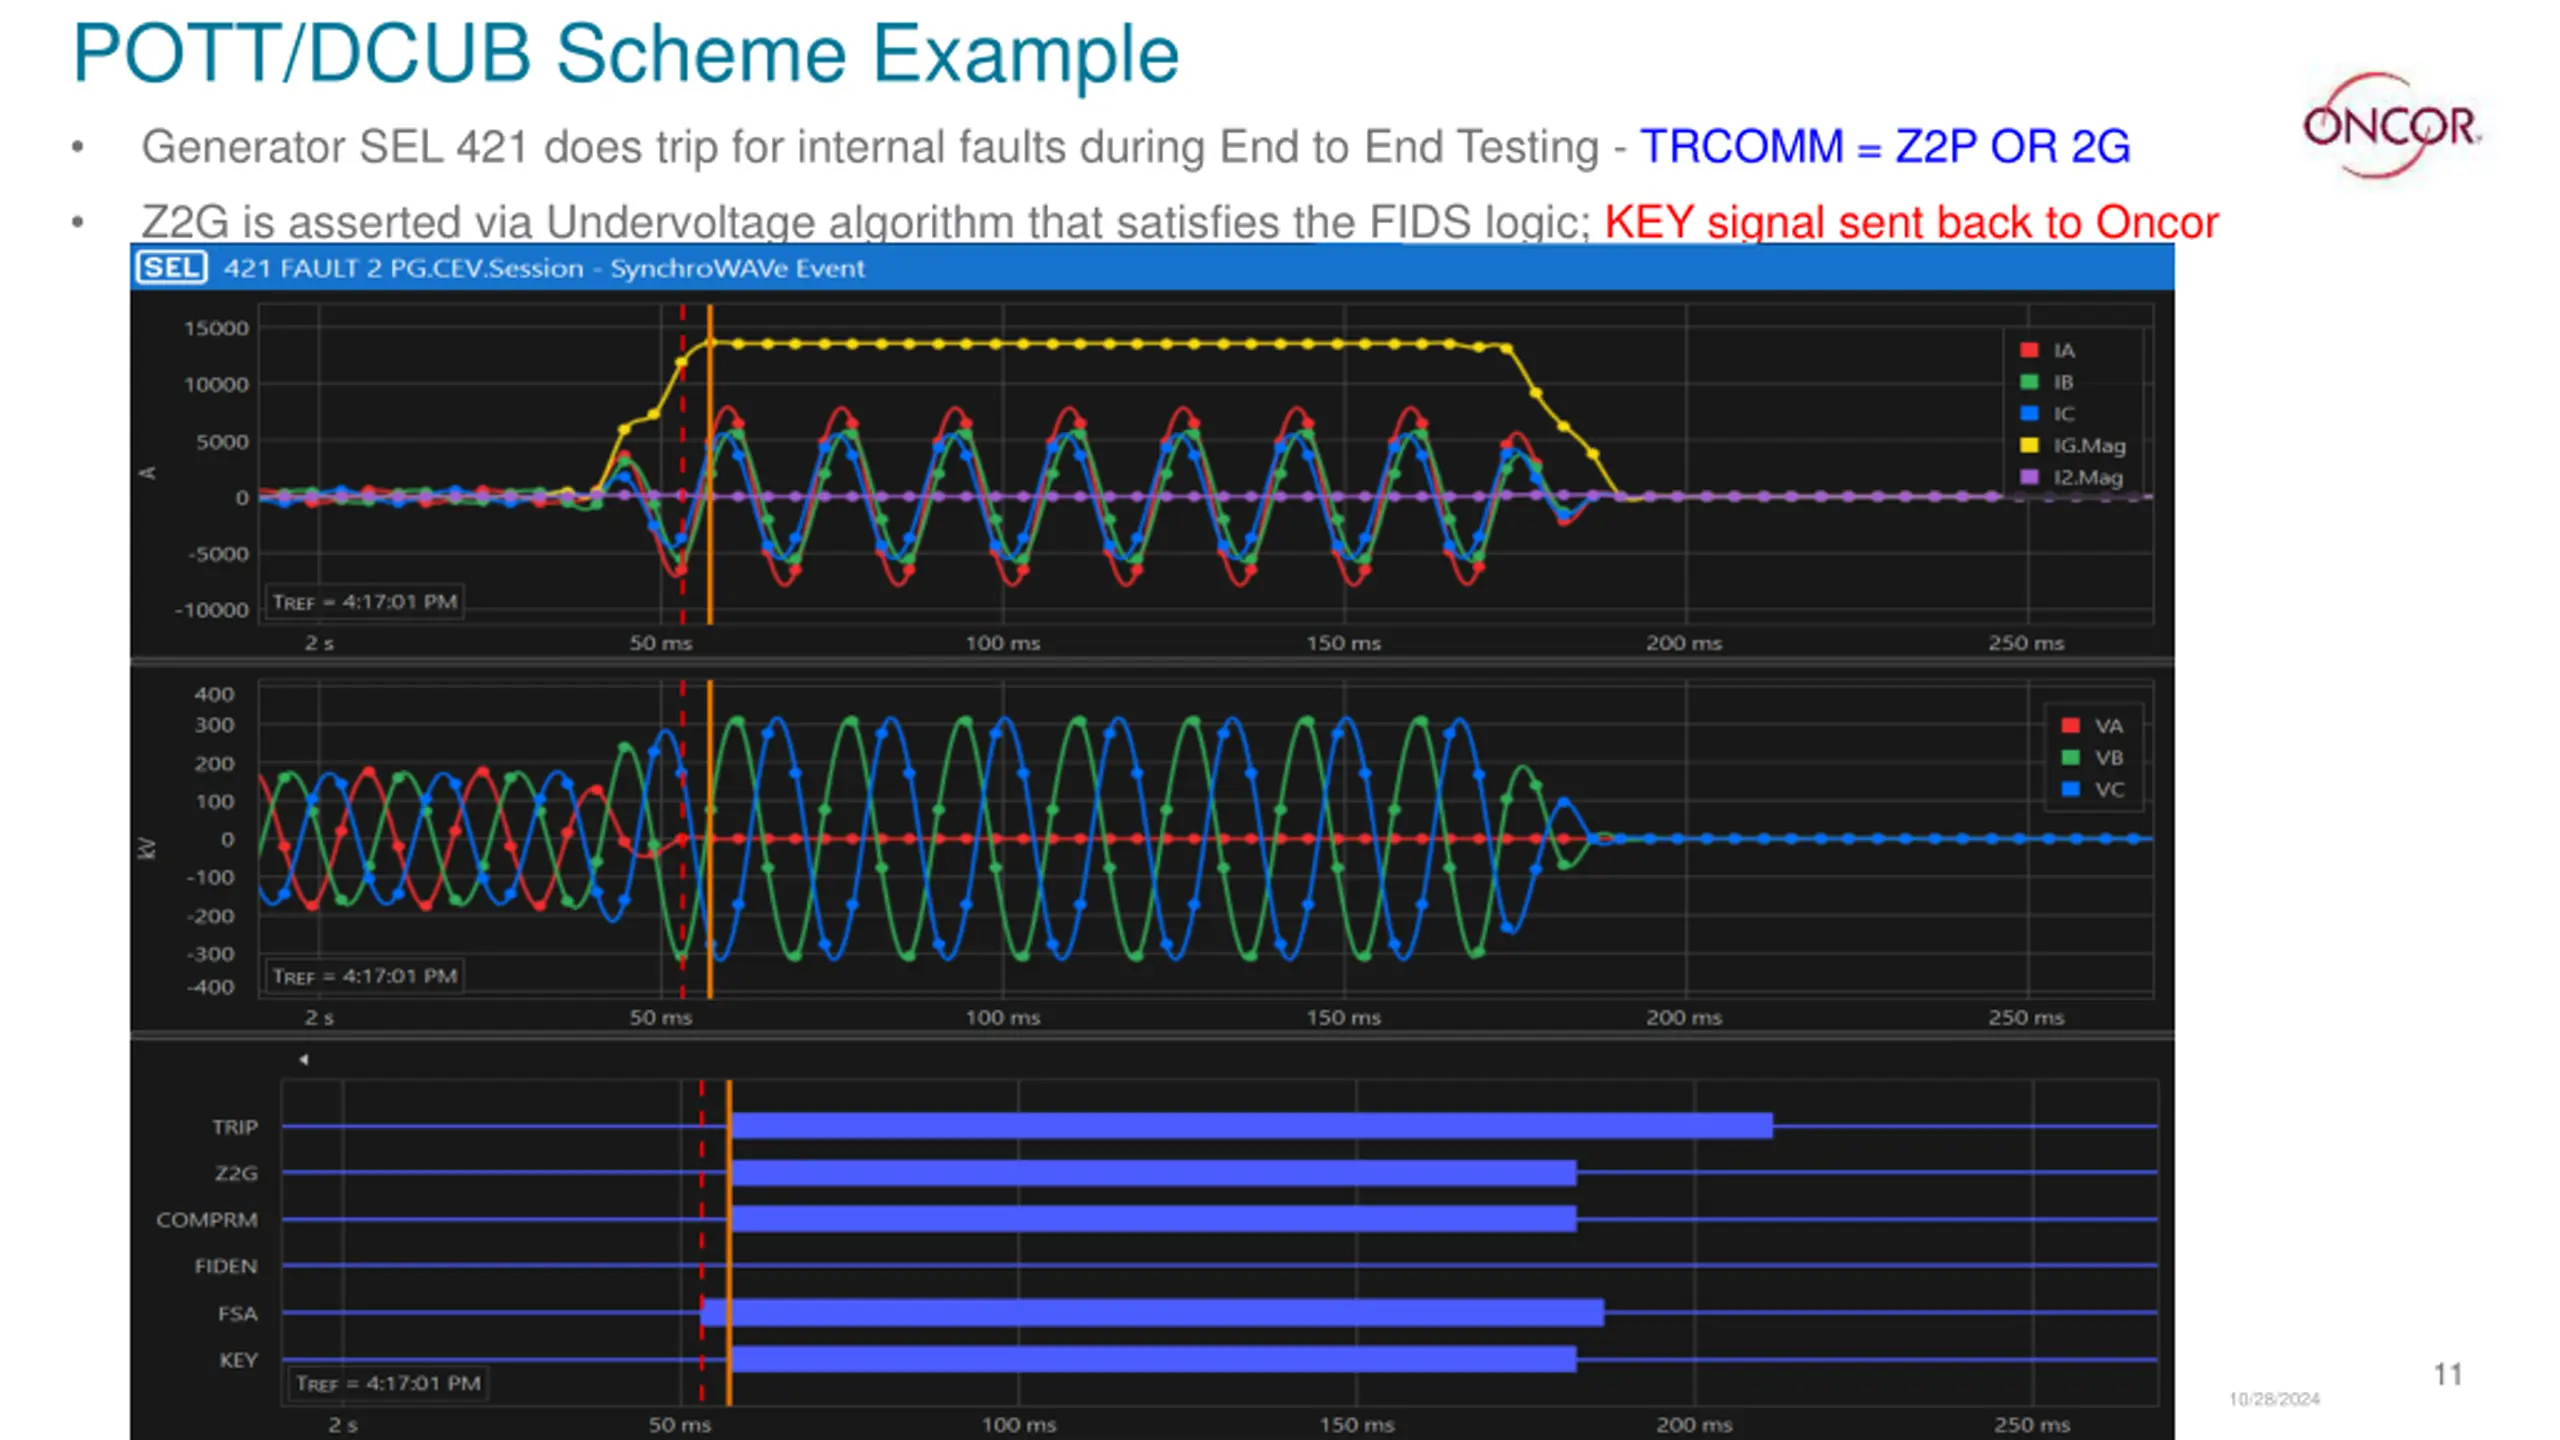
Task: Collapse arrow above digital signals panel
Action: tap(303, 1059)
